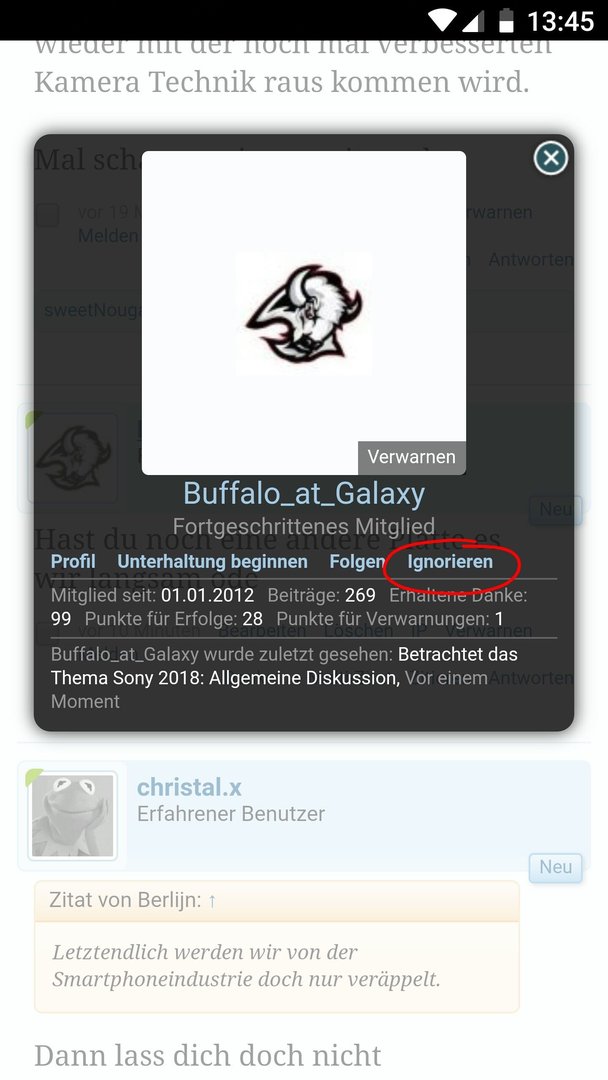Tap the battery icon in status bar
The height and width of the screenshot is (1080, 608).
(506, 21)
